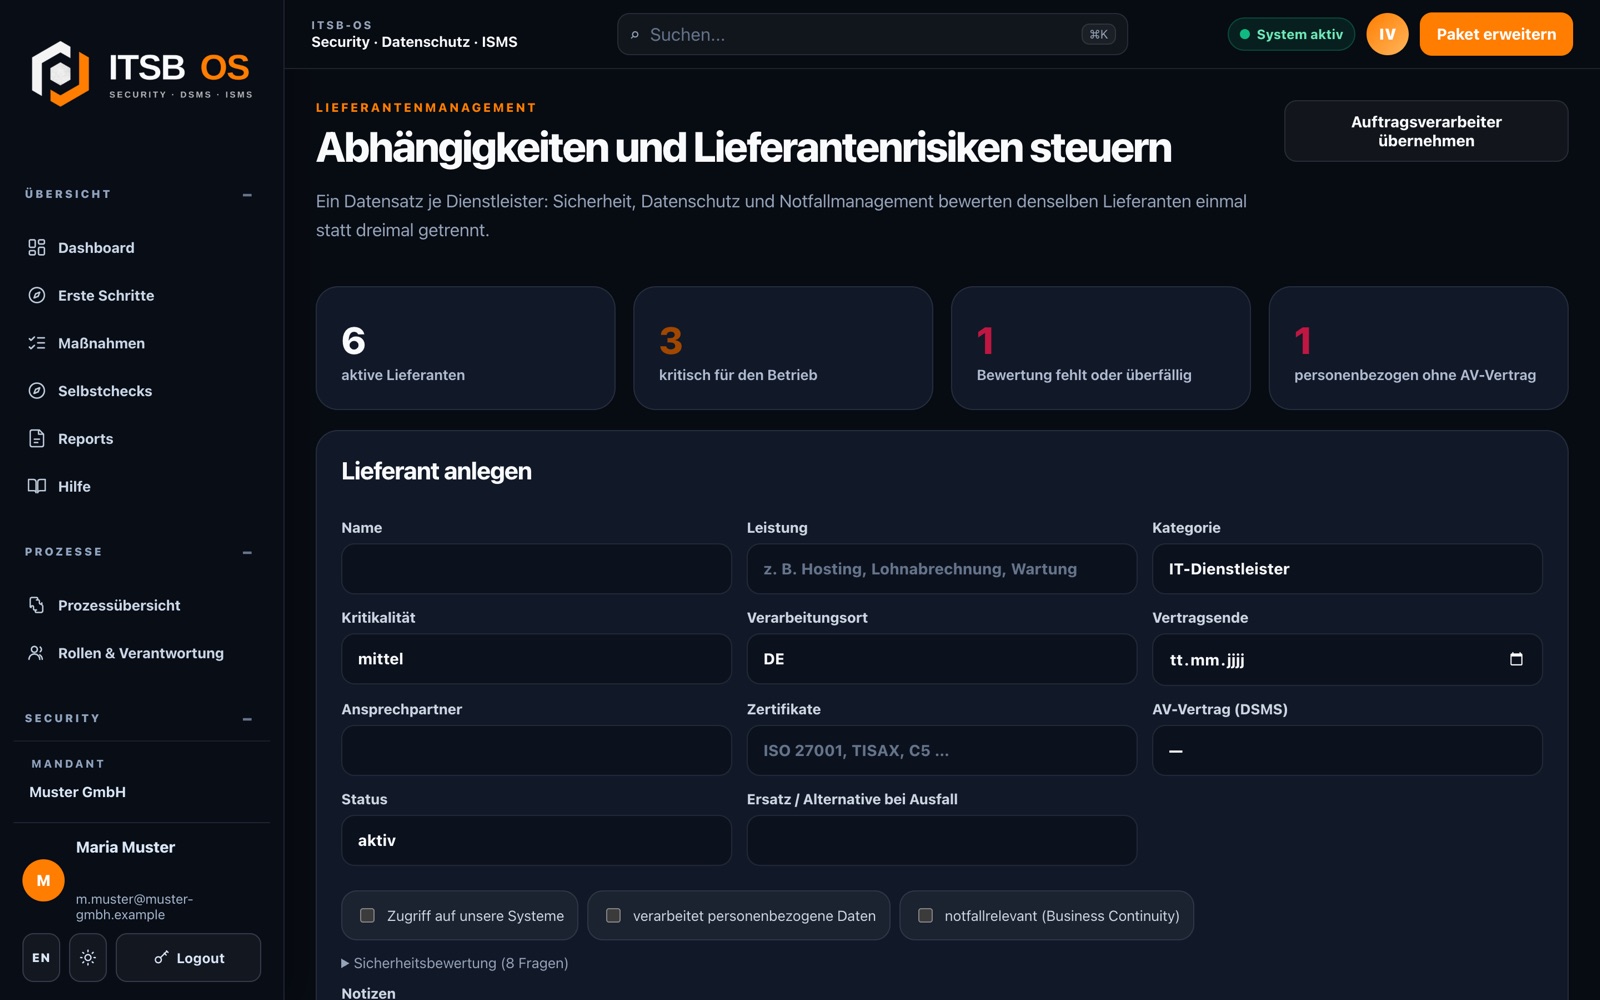
Task: Click the Dashboard grid icon
Action: [37, 247]
